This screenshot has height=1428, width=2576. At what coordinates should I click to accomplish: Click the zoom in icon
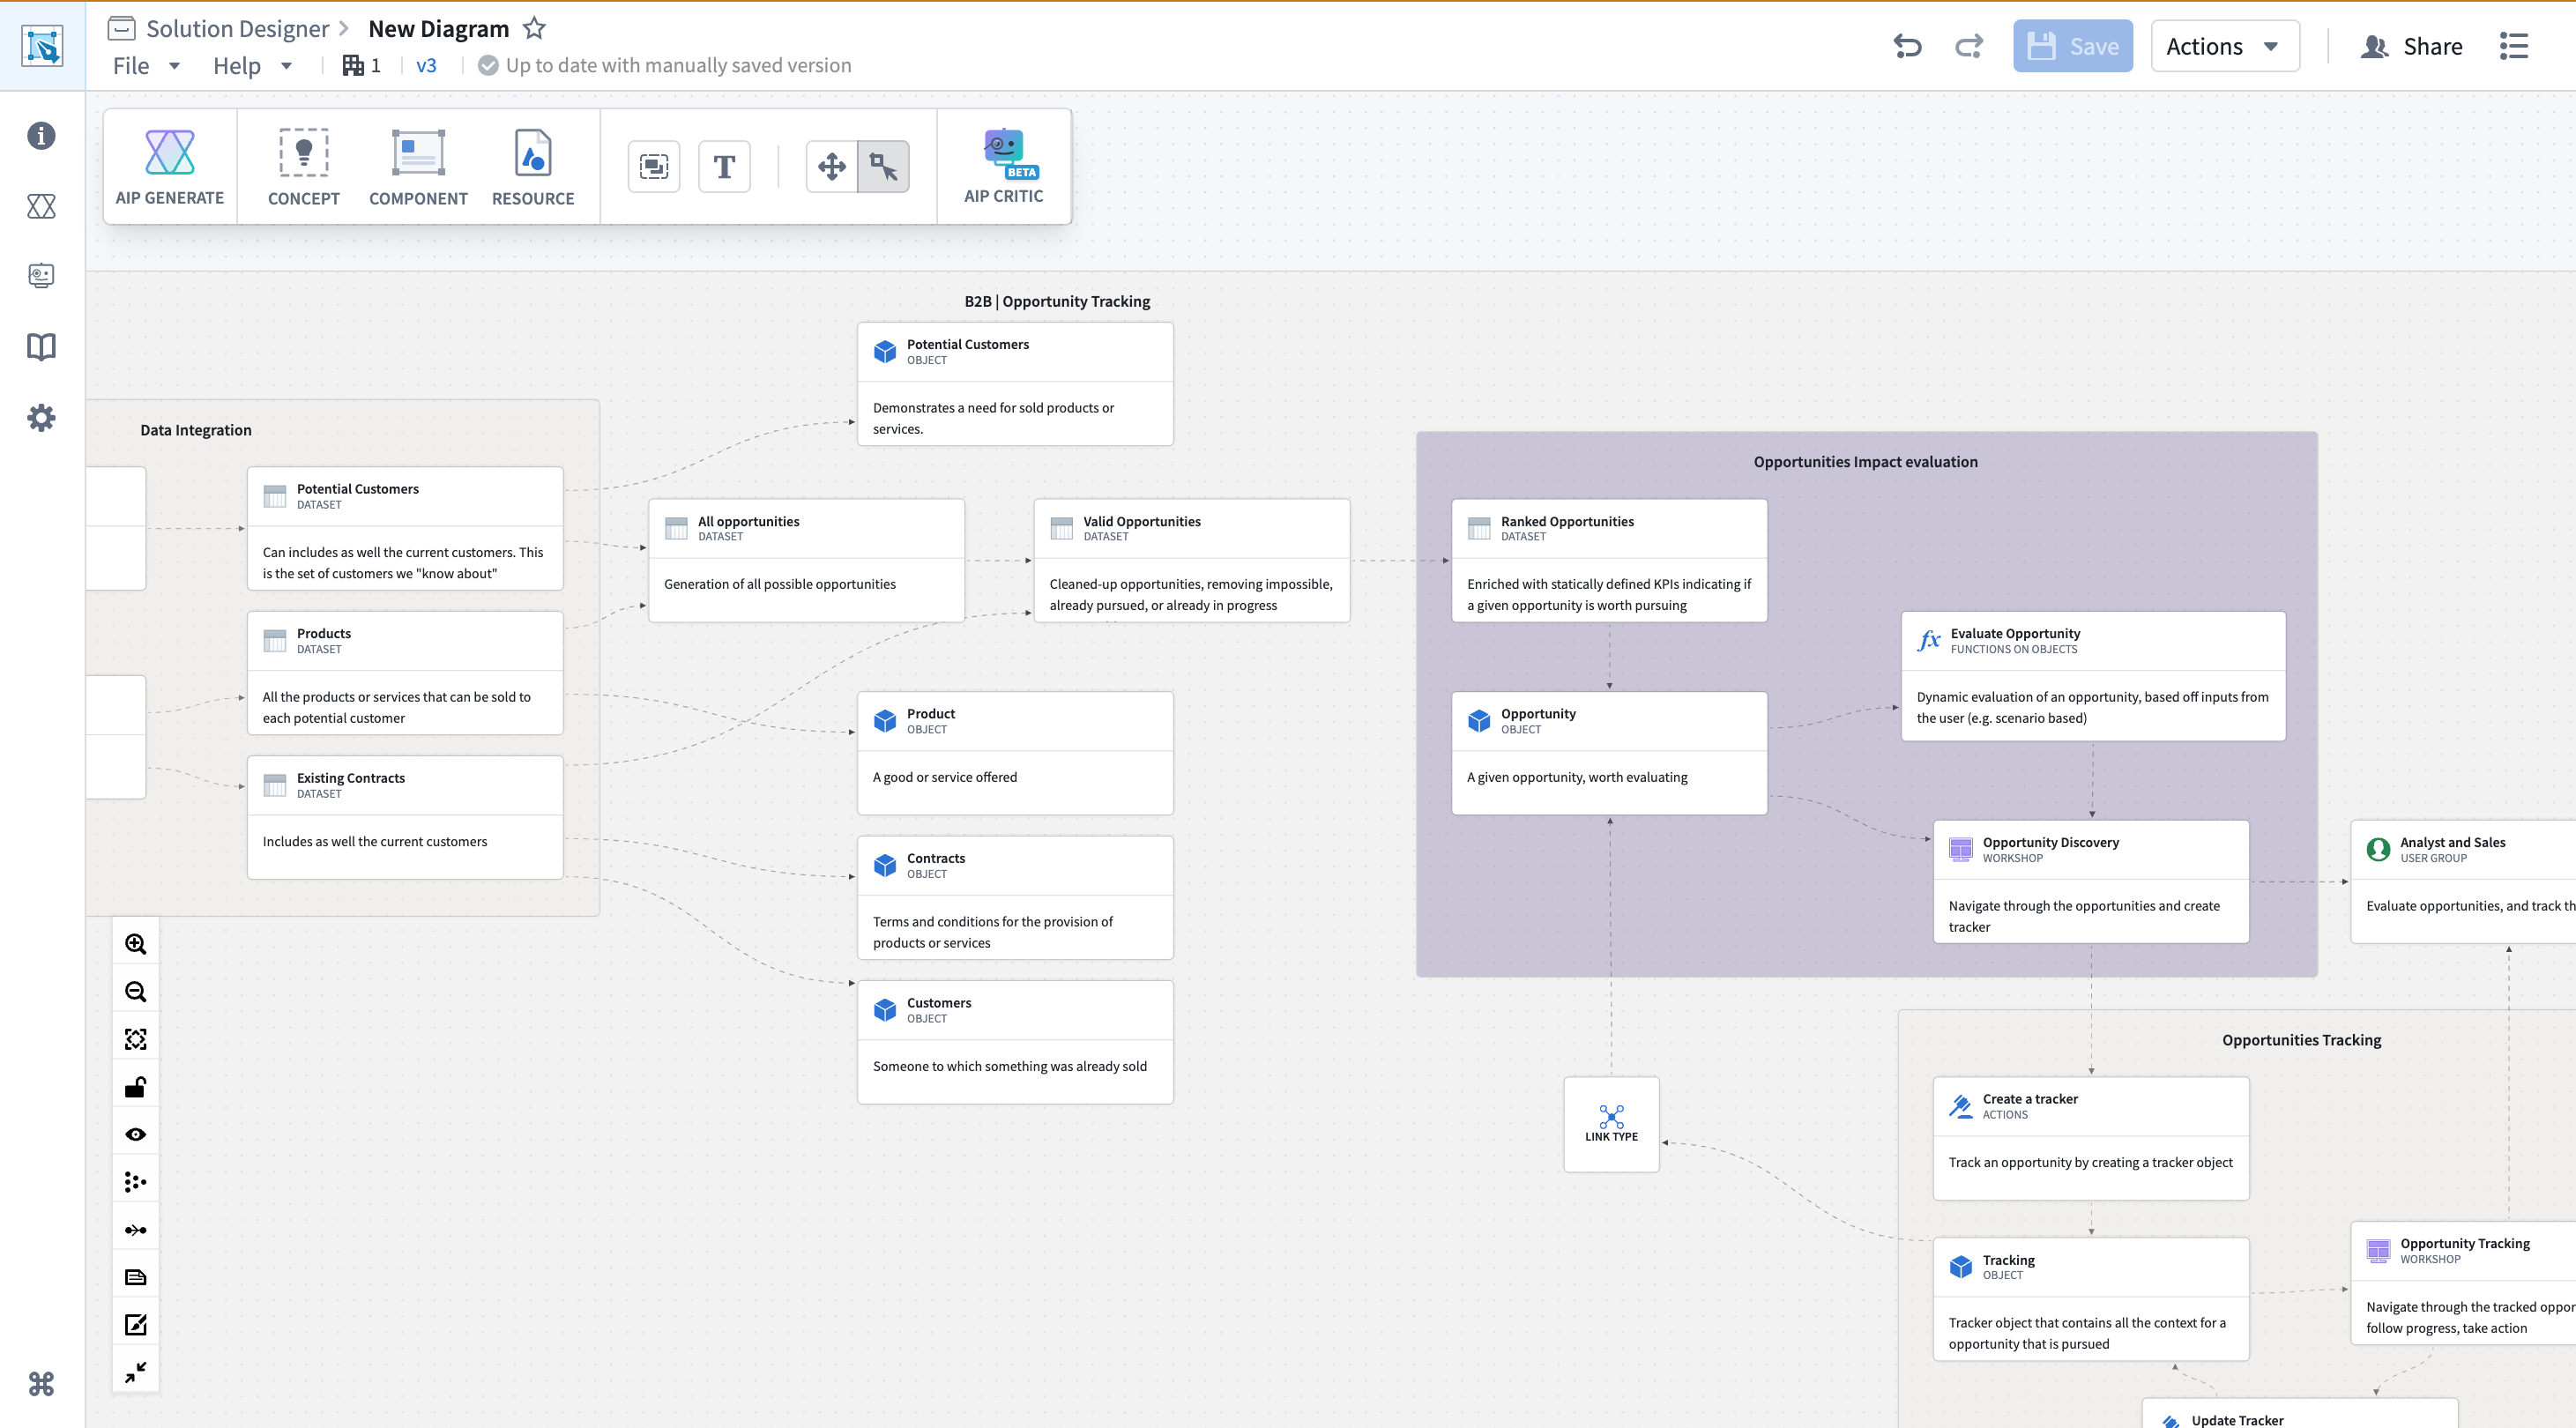tap(136, 944)
